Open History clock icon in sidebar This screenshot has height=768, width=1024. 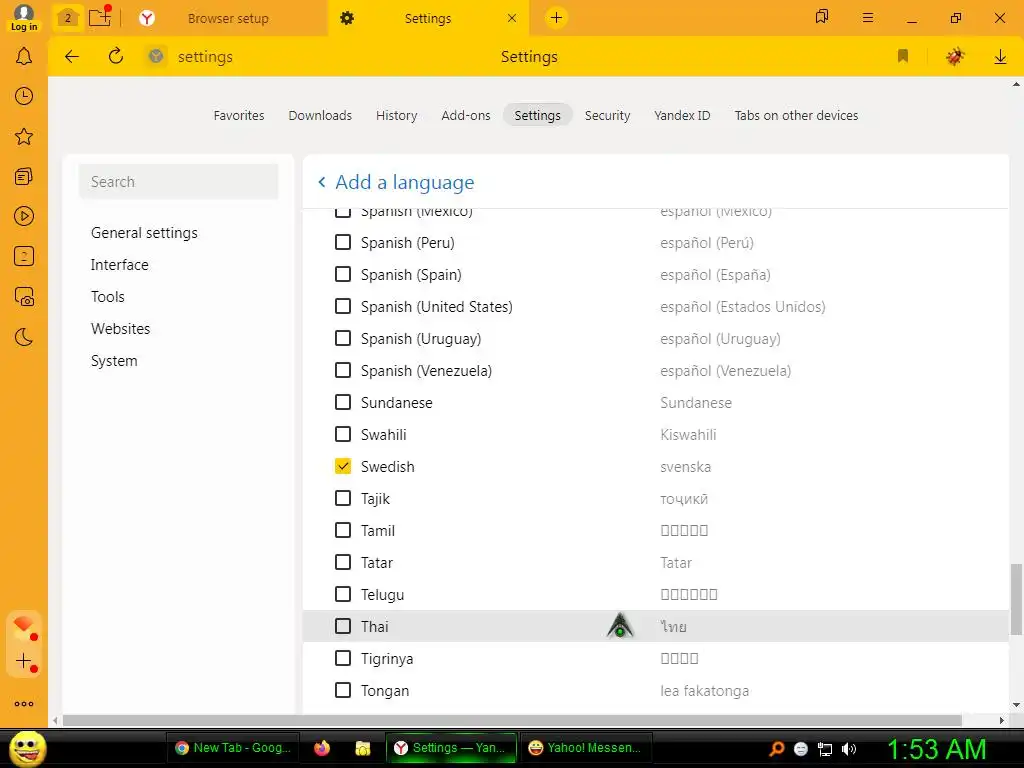pos(24,96)
